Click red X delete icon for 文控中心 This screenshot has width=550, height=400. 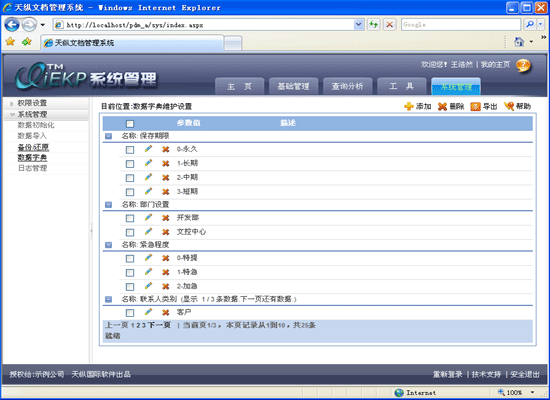tap(166, 232)
